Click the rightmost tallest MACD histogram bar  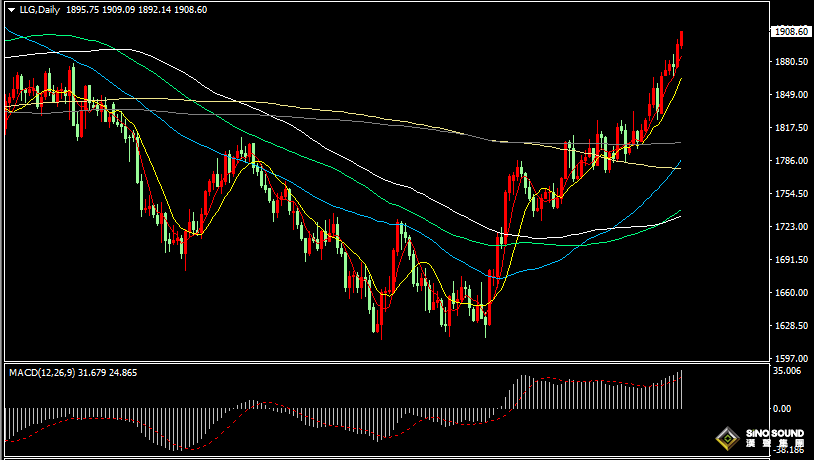(681, 389)
